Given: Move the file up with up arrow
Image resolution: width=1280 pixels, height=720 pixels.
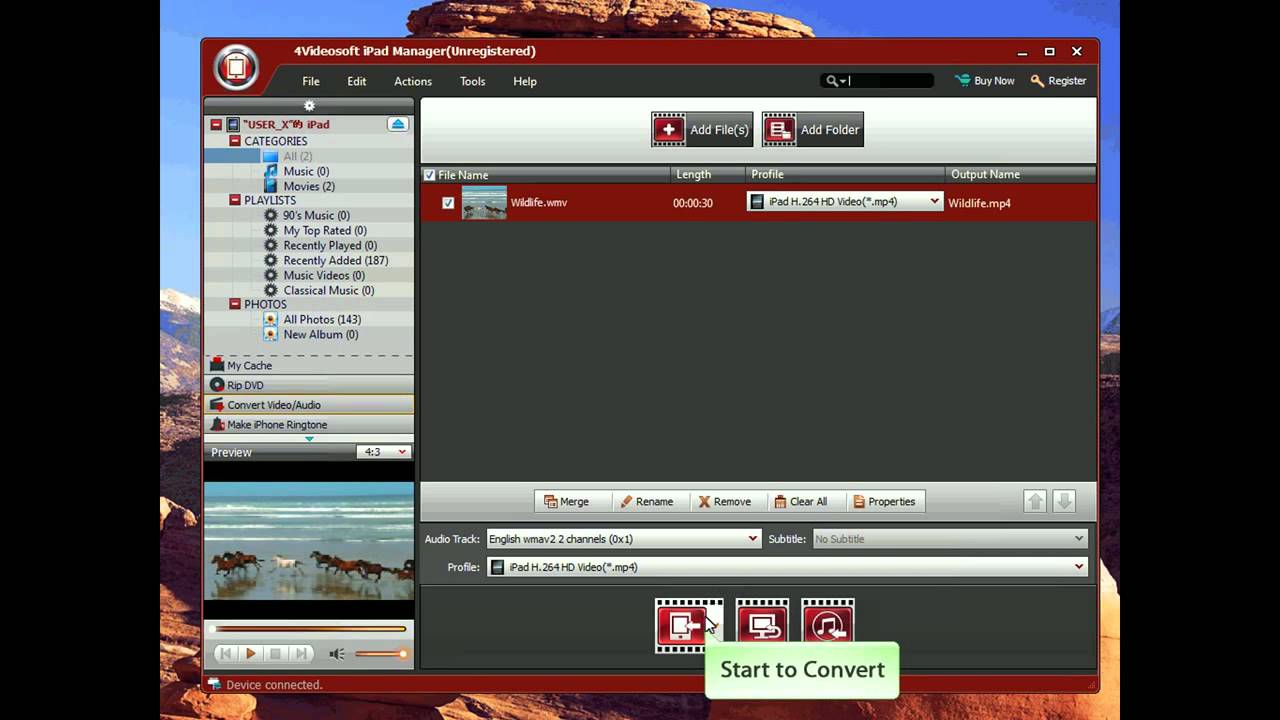Looking at the screenshot, I should 1036,502.
